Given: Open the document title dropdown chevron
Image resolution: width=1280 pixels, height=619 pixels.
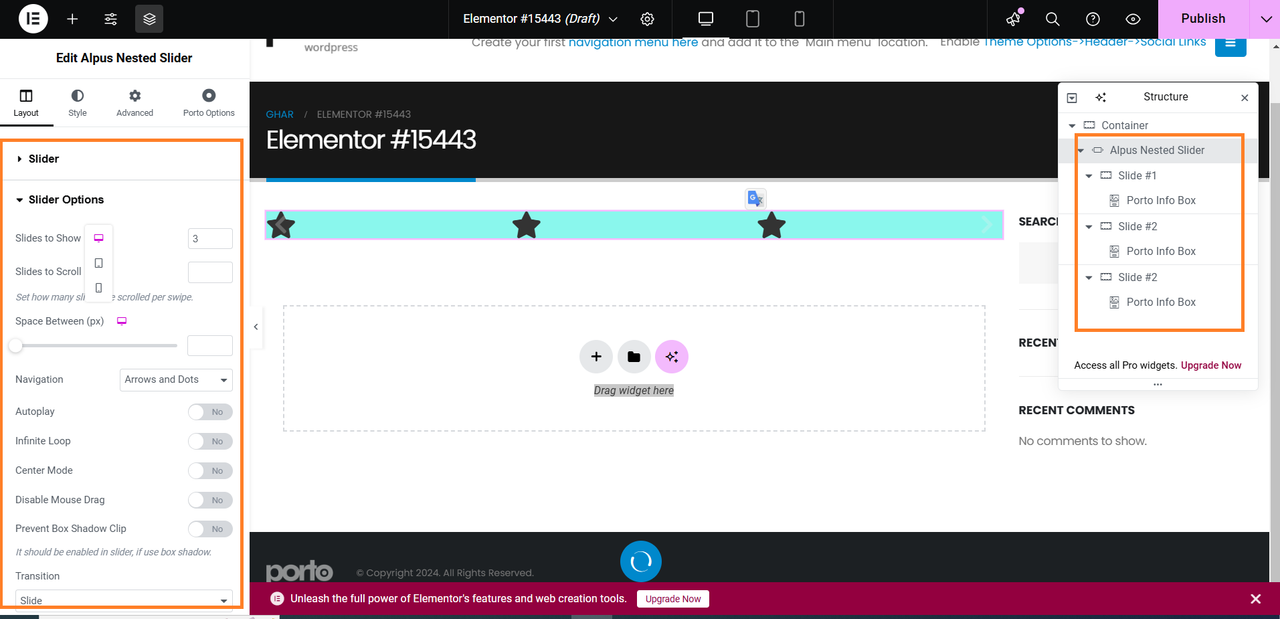Looking at the screenshot, I should (613, 19).
